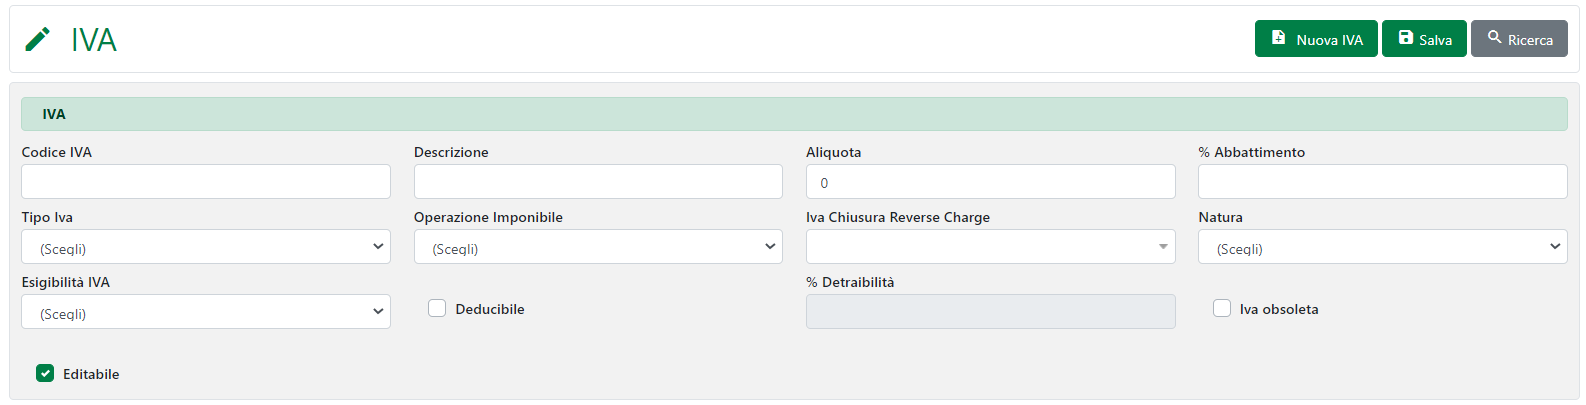
Task: Expand the Esigibilità IVA dropdown
Action: tap(205, 312)
